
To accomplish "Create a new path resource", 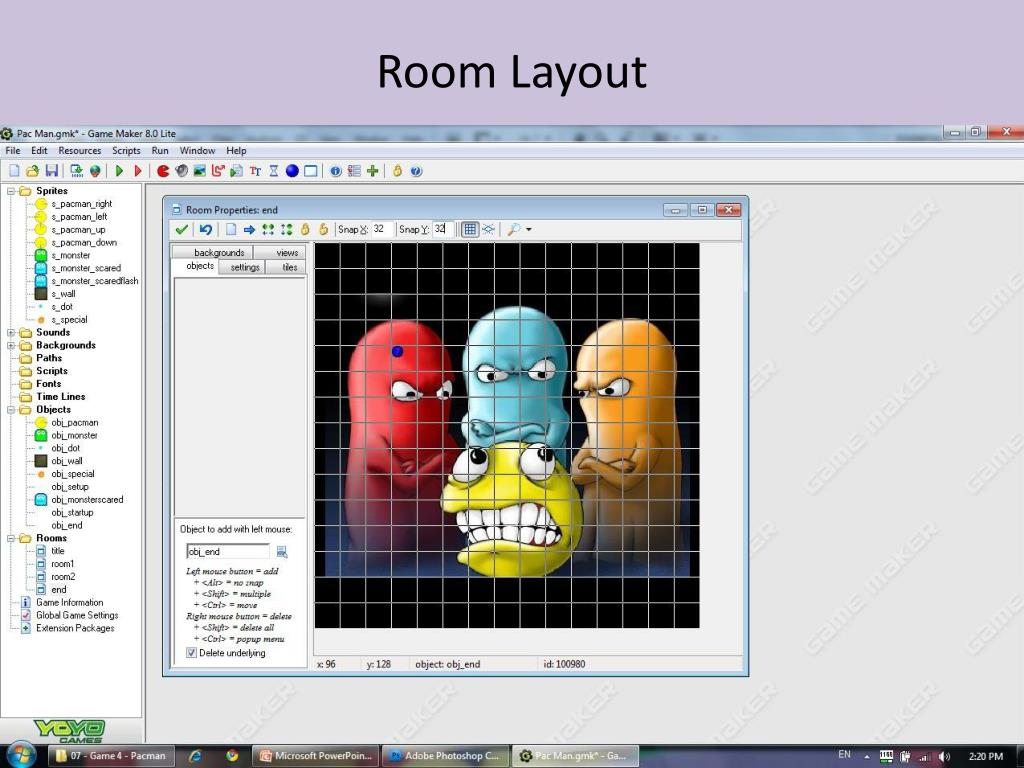I will pyautogui.click(x=218, y=171).
